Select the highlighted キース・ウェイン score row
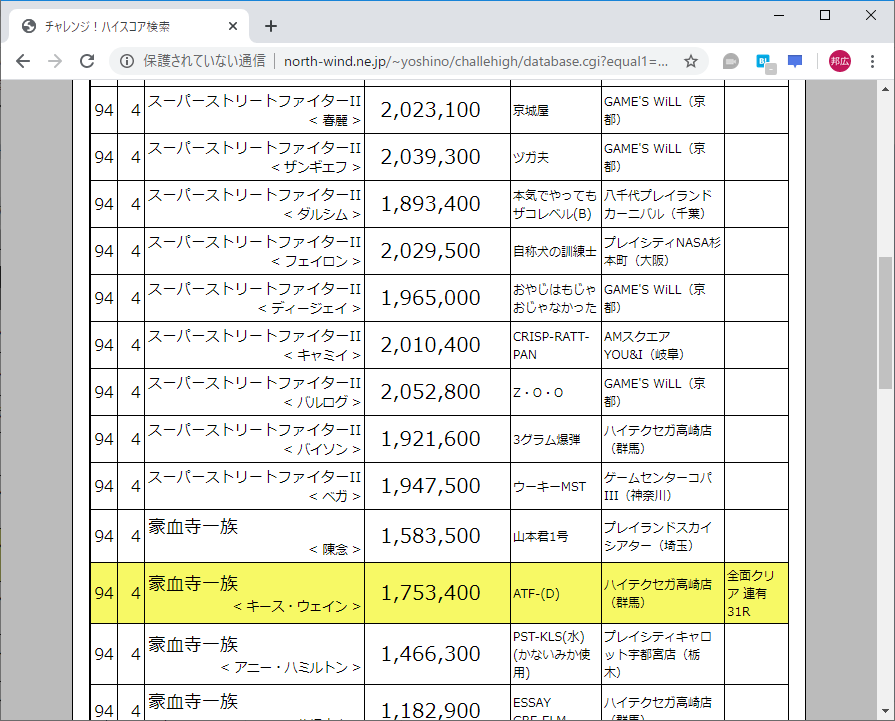The image size is (895, 721). [250, 593]
